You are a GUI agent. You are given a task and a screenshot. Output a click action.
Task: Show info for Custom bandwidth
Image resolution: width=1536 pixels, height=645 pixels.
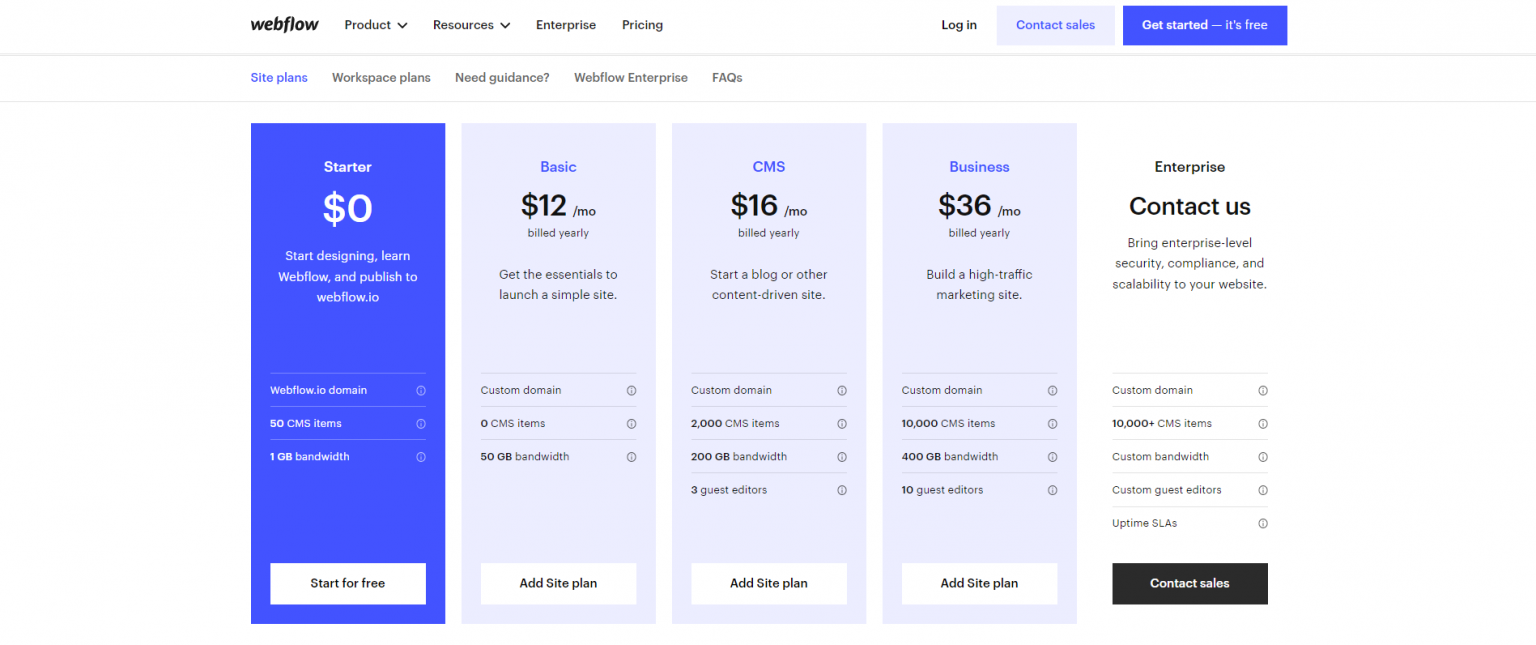click(1263, 457)
